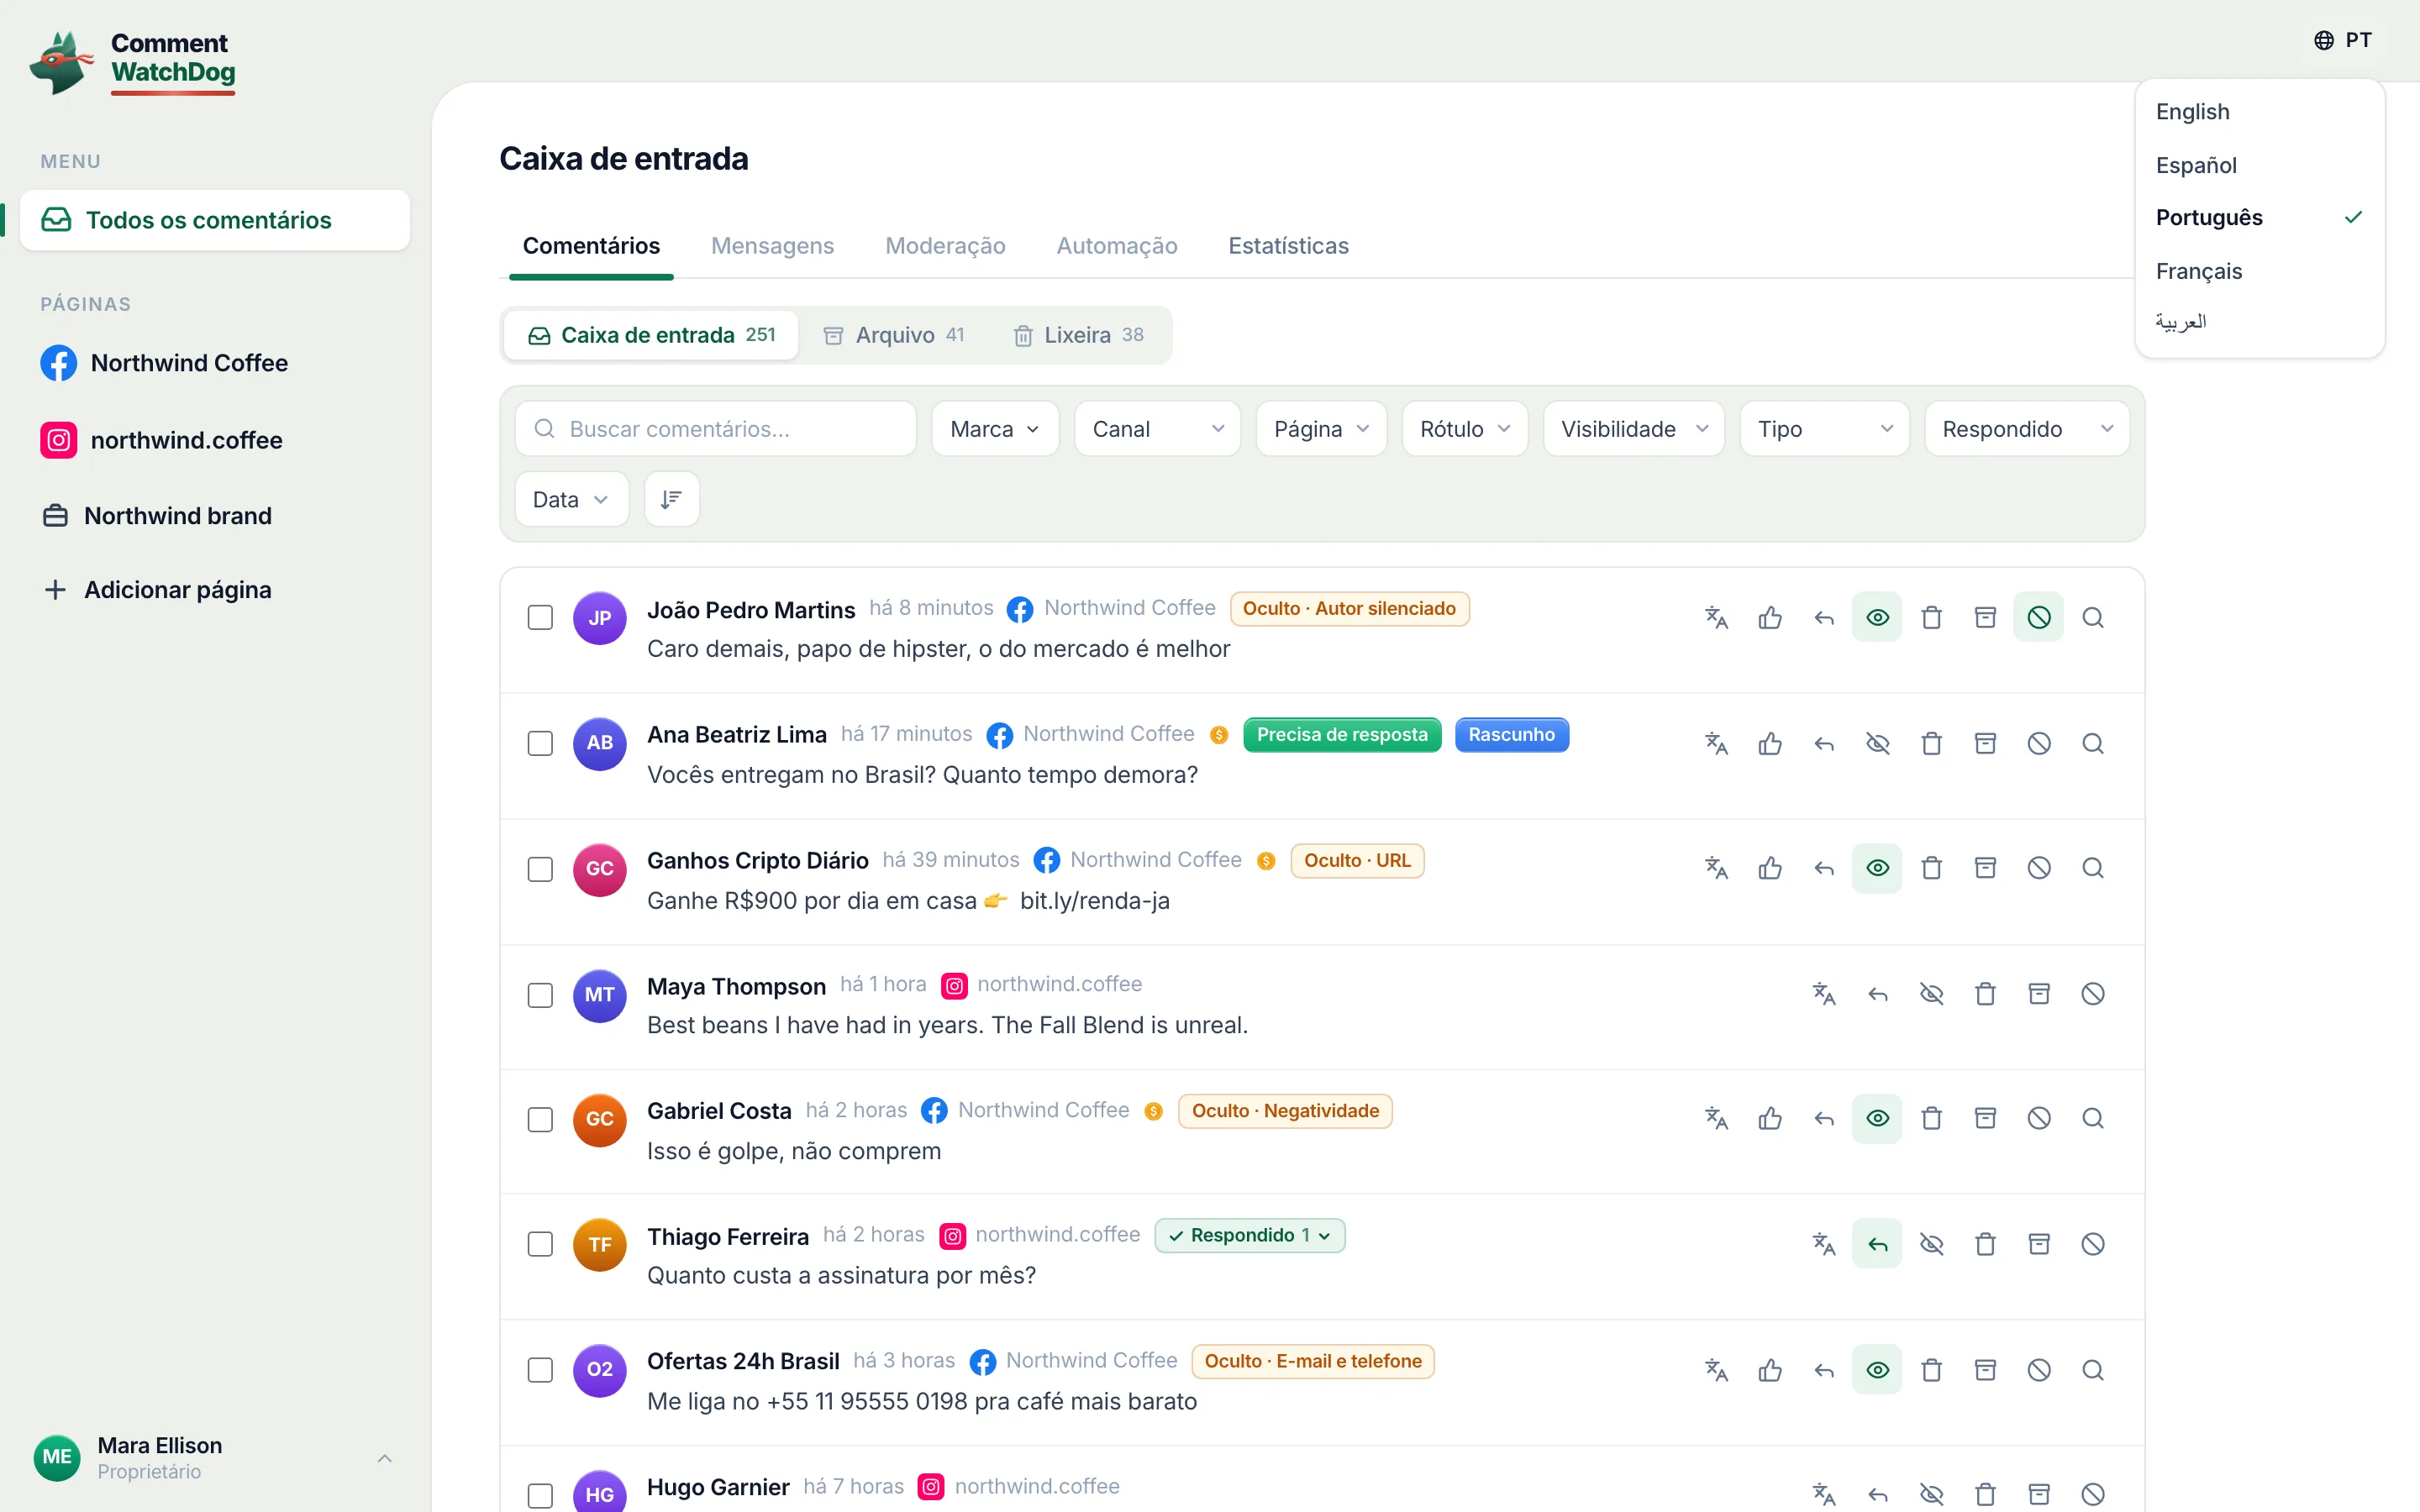Open the Moderação tab

point(945,246)
